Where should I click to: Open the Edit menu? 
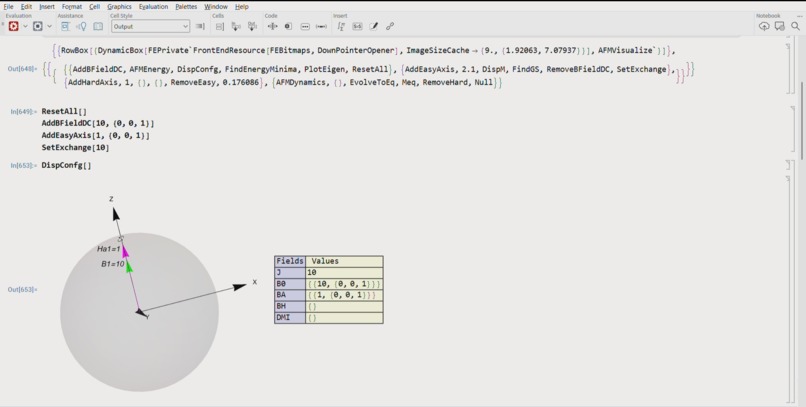click(x=26, y=7)
